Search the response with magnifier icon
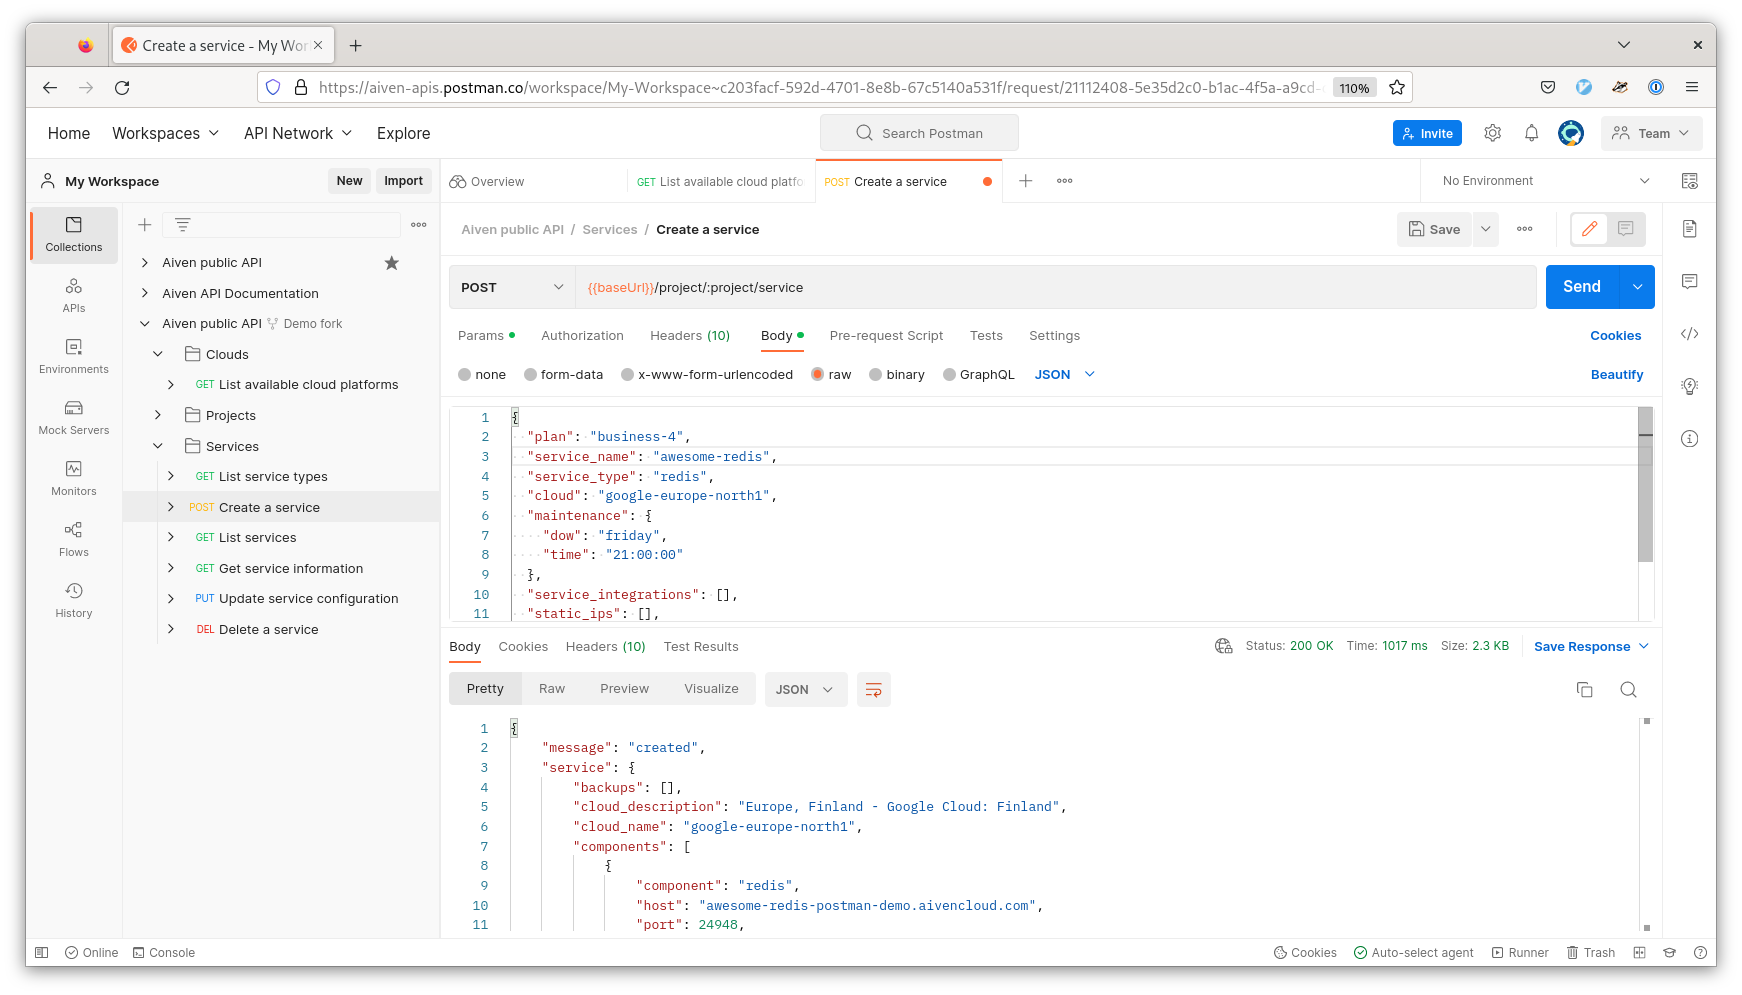This screenshot has height=995, width=1742. (x=1628, y=689)
